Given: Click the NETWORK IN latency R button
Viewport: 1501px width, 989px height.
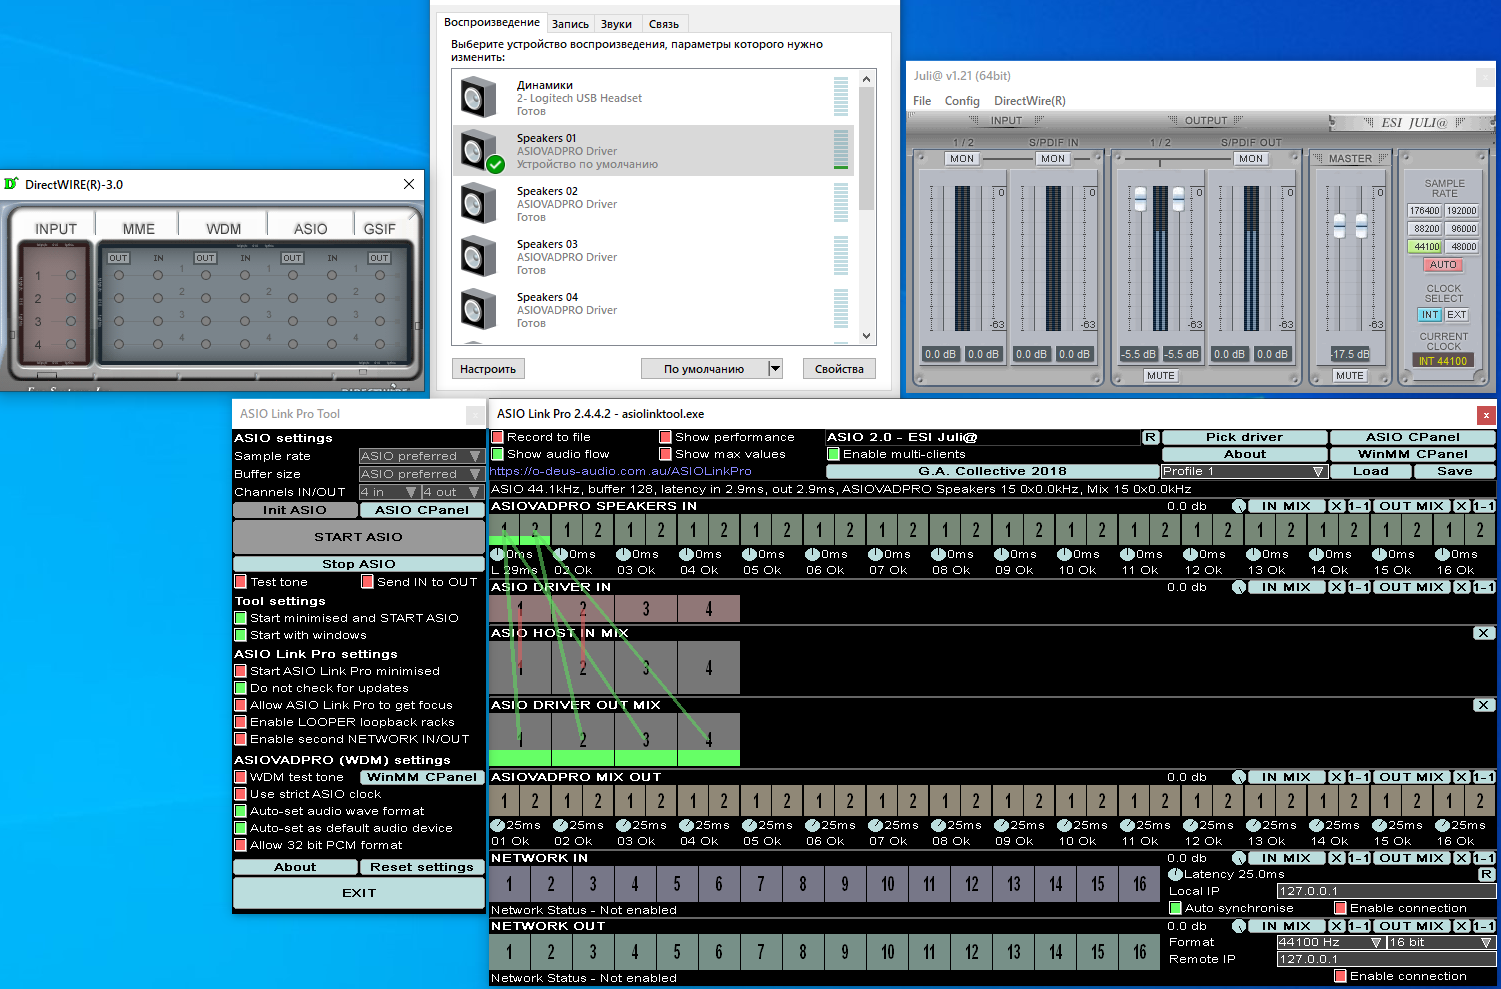Looking at the screenshot, I should (x=1486, y=874).
